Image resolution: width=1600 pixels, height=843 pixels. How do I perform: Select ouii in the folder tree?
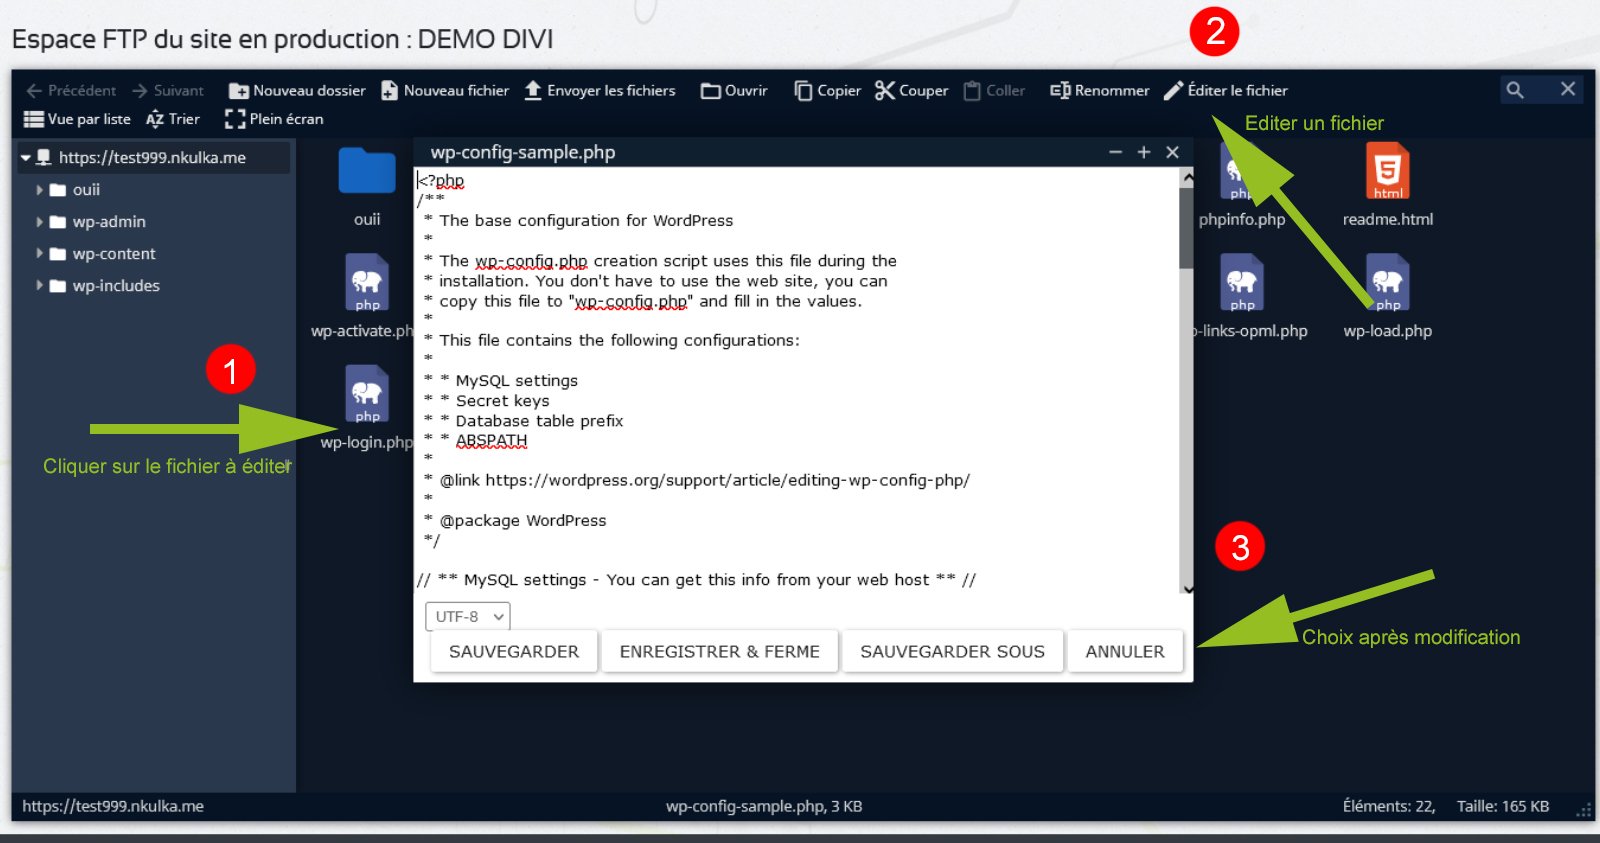(86, 190)
